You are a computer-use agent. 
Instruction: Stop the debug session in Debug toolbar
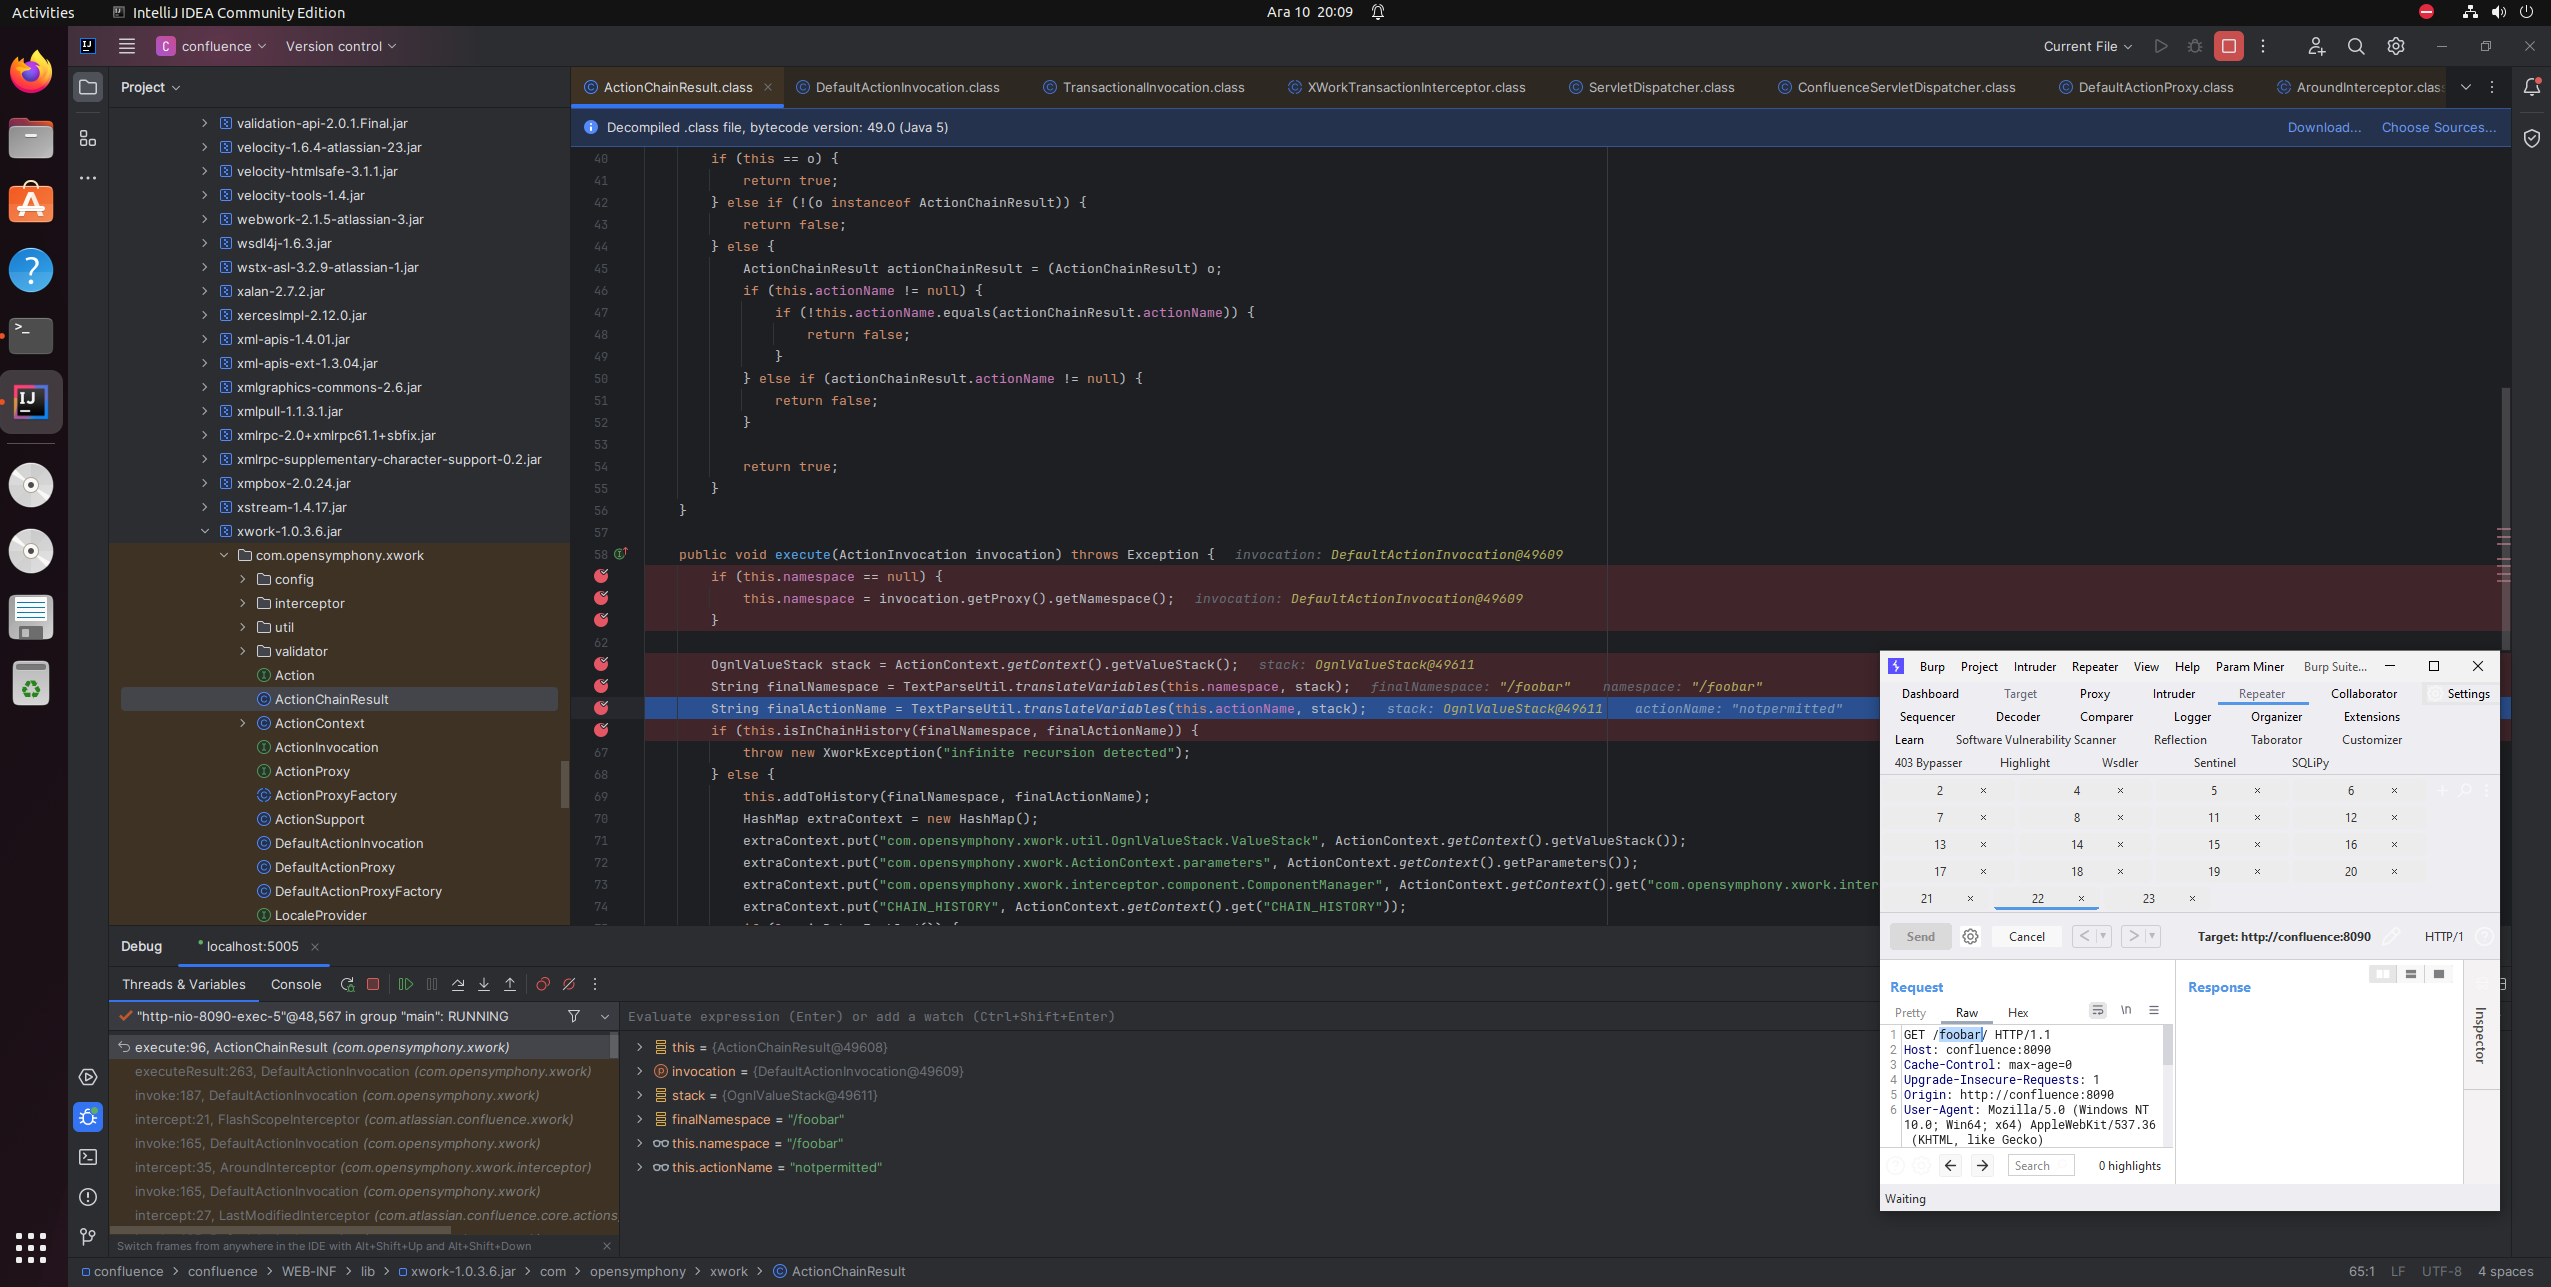tap(373, 984)
